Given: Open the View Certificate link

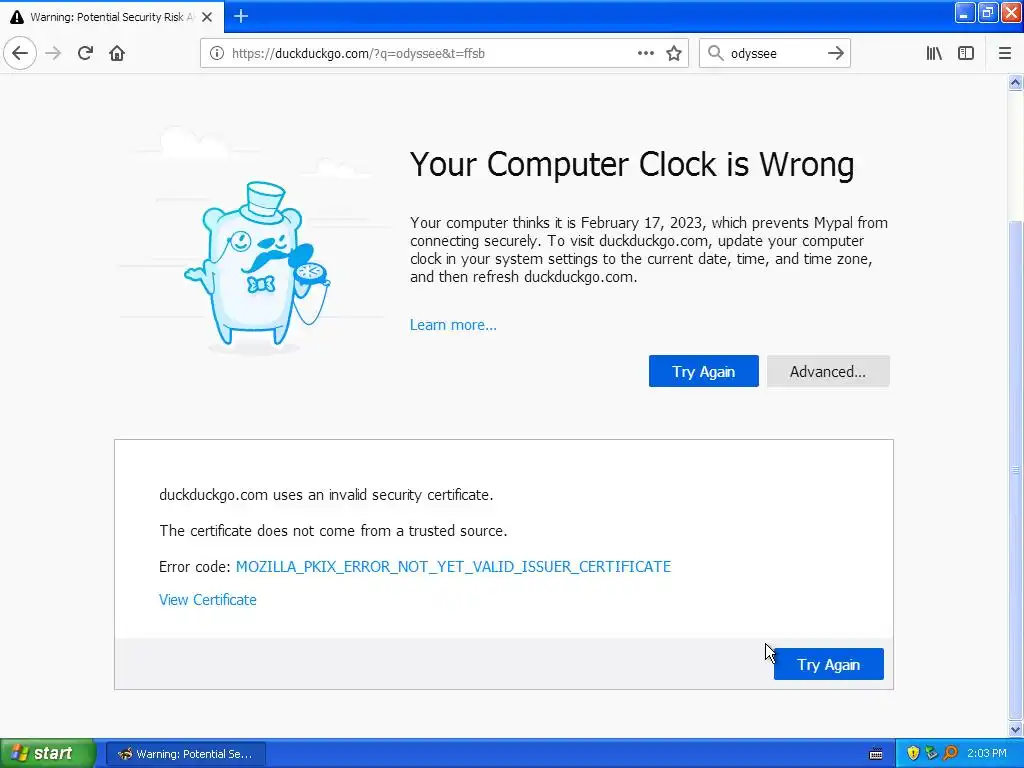Looking at the screenshot, I should tap(208, 600).
